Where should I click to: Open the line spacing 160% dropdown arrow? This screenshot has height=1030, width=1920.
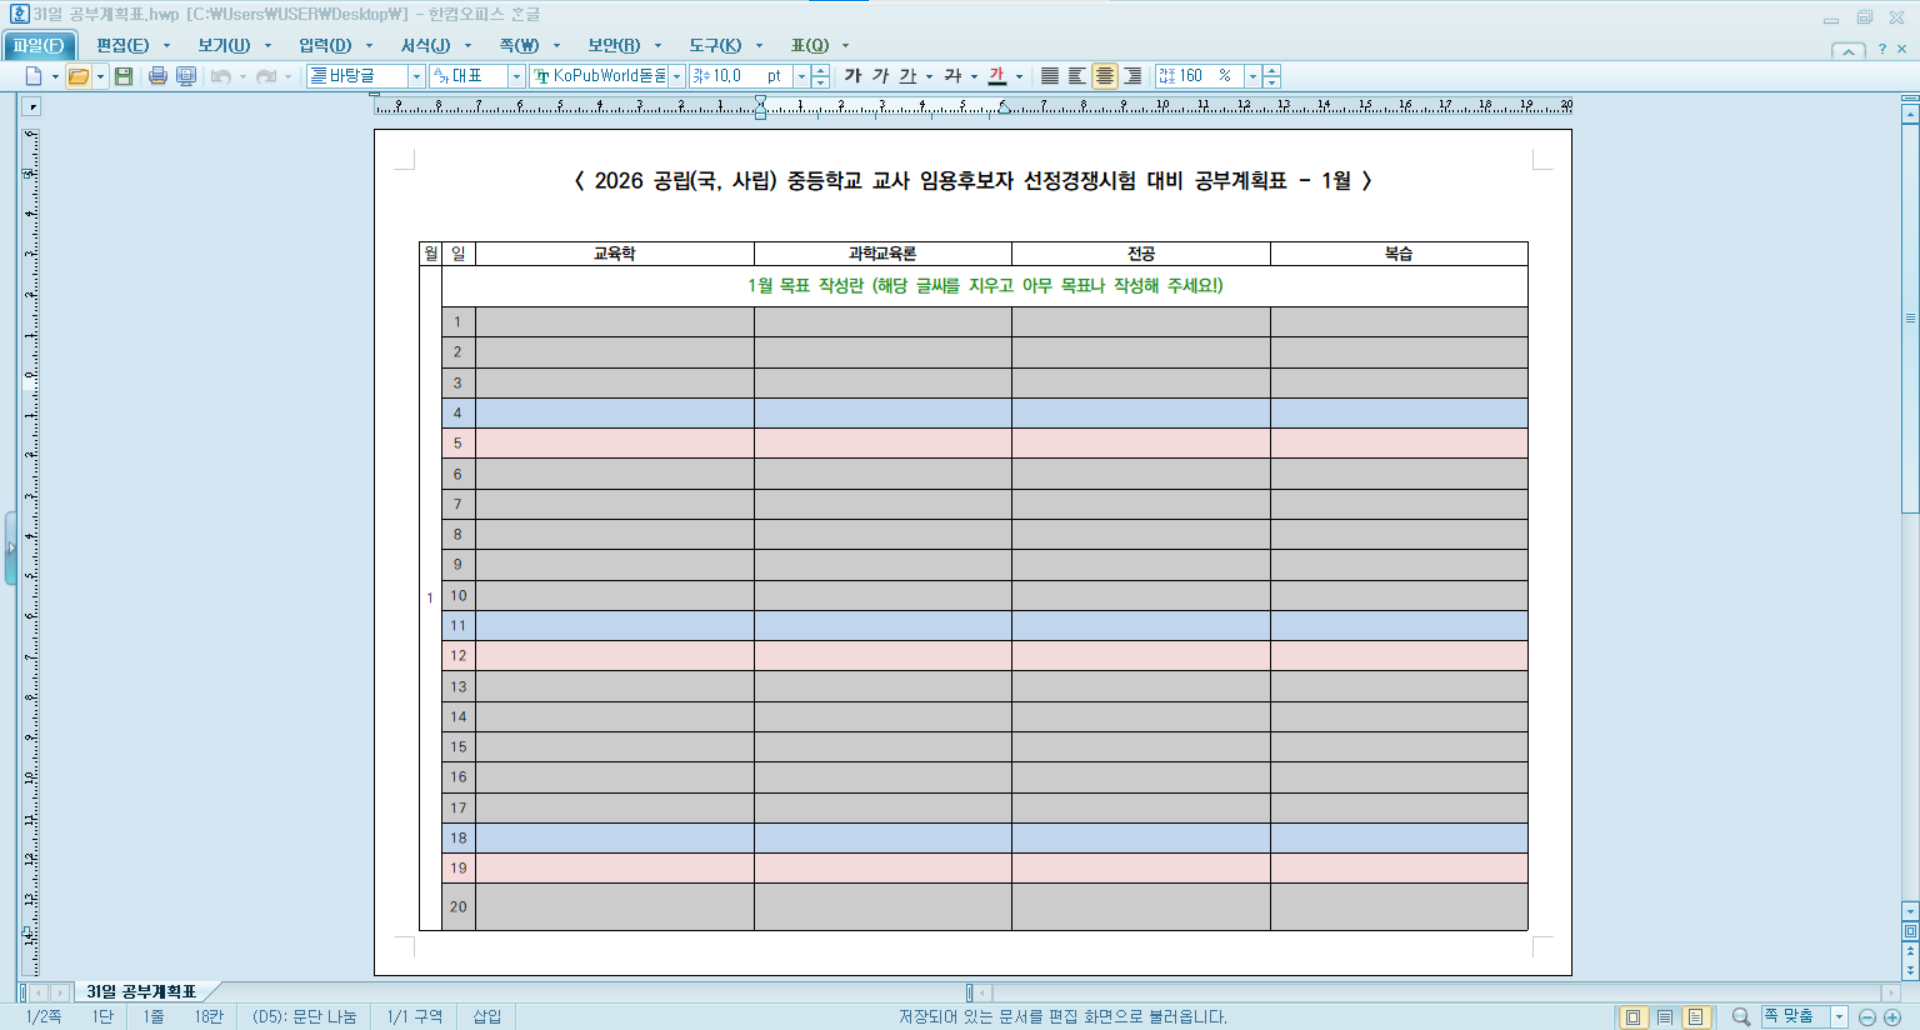1252,76
